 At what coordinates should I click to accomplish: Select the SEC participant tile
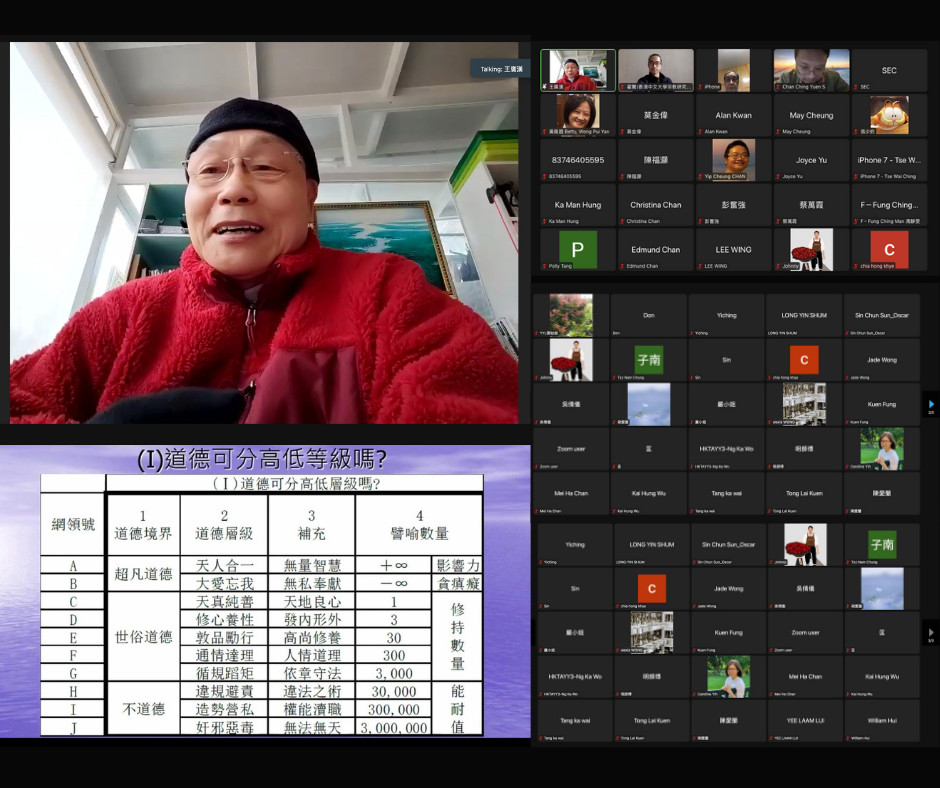888,70
